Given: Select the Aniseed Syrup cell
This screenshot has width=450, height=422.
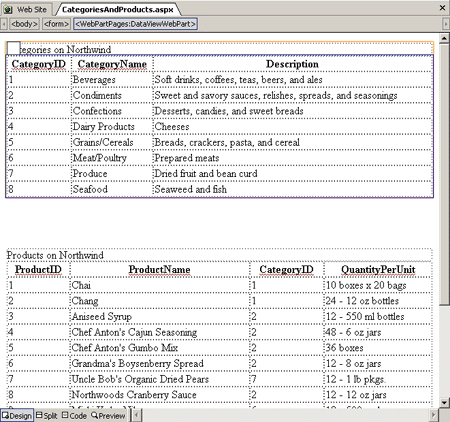Looking at the screenshot, I should click(x=160, y=317).
